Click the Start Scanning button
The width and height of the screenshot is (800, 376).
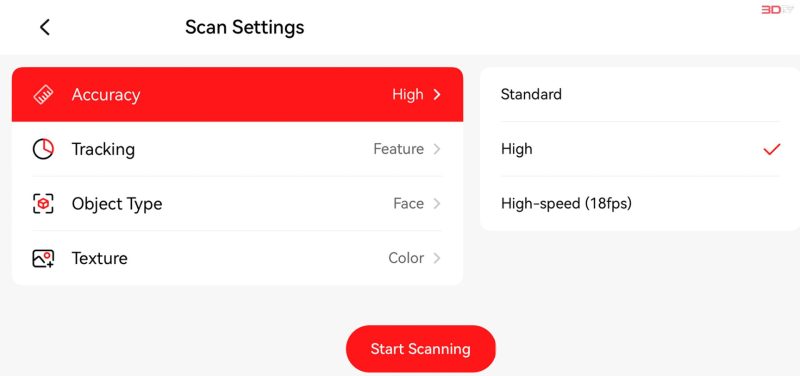[420, 349]
